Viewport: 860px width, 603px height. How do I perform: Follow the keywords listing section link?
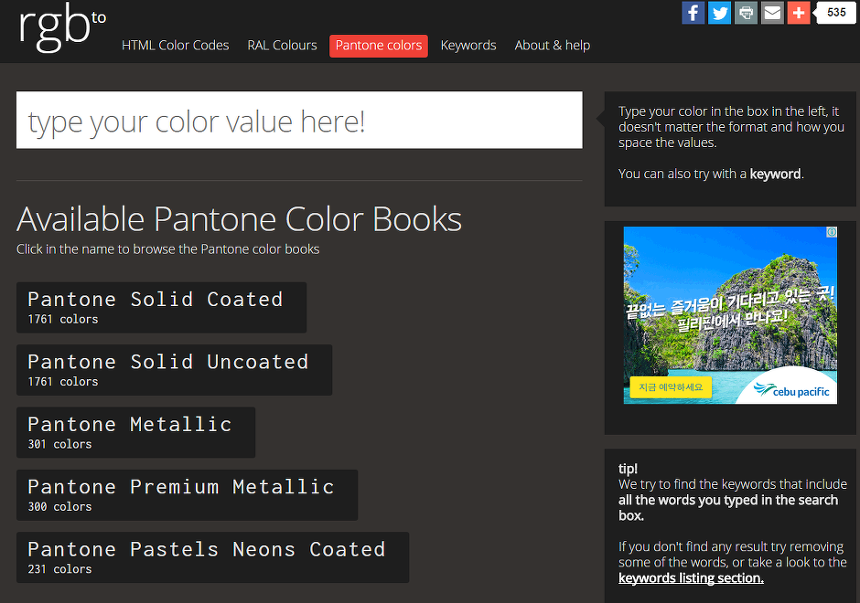coord(690,578)
